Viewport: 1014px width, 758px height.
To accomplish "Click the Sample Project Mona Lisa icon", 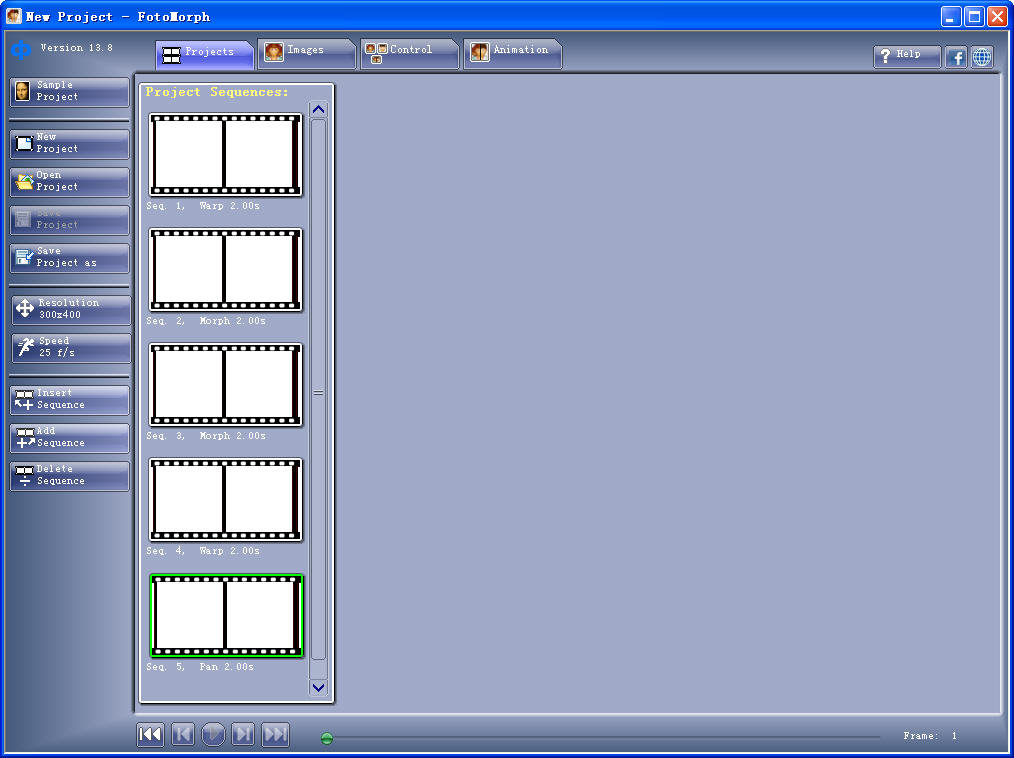I will (23, 92).
